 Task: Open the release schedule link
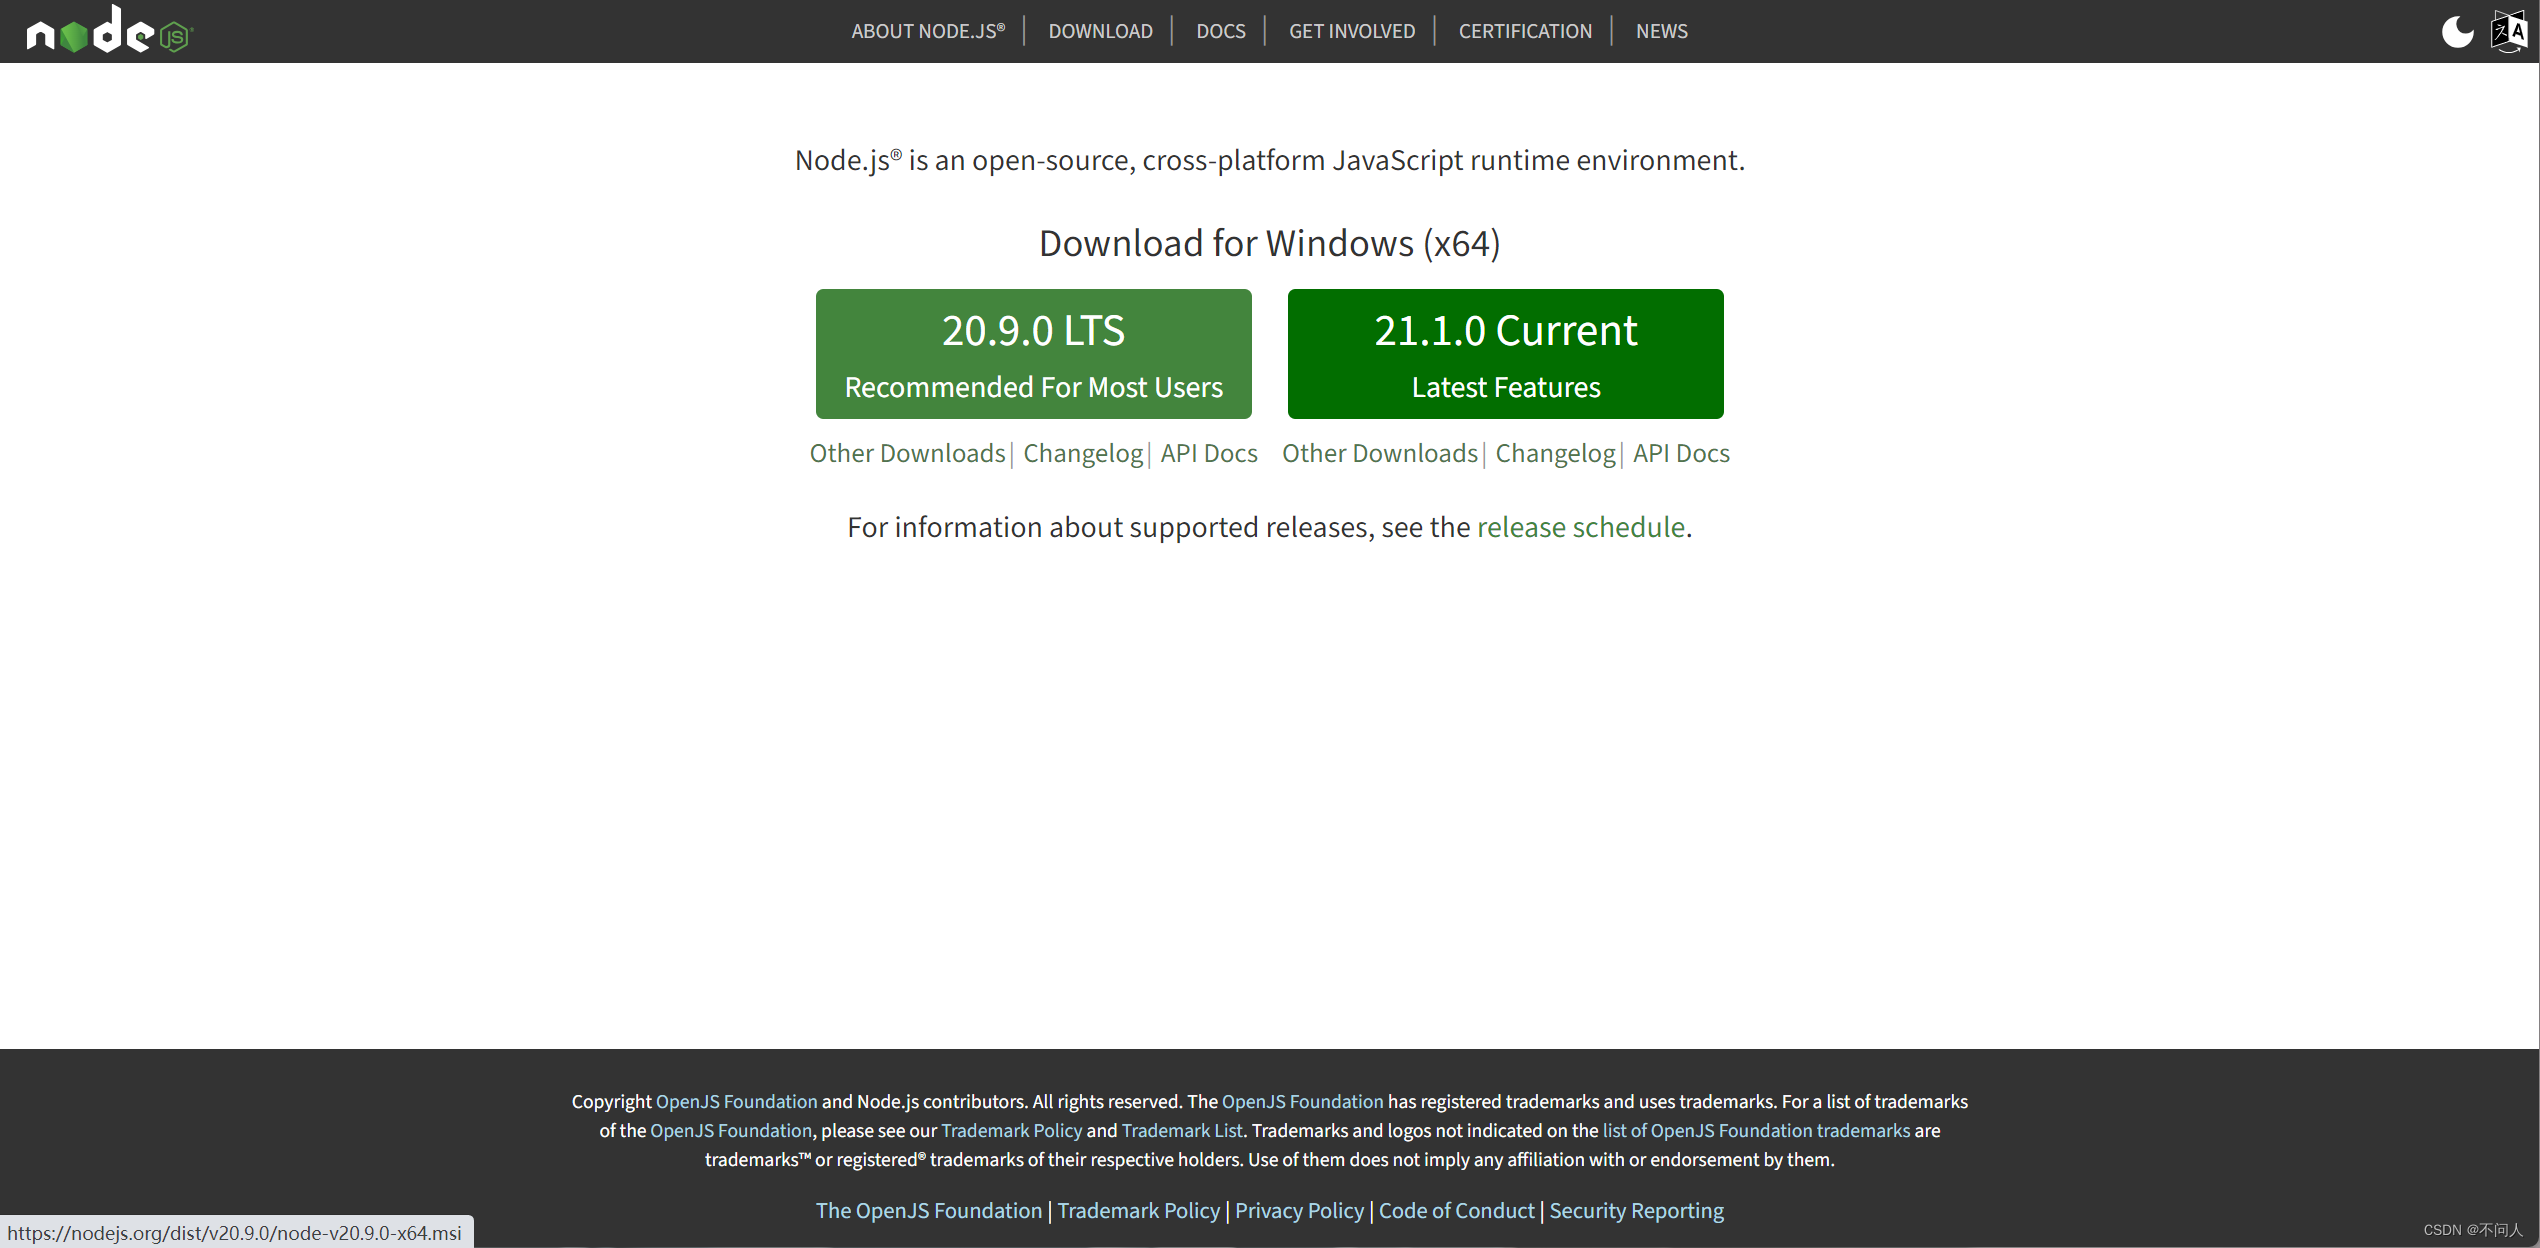click(x=1580, y=527)
